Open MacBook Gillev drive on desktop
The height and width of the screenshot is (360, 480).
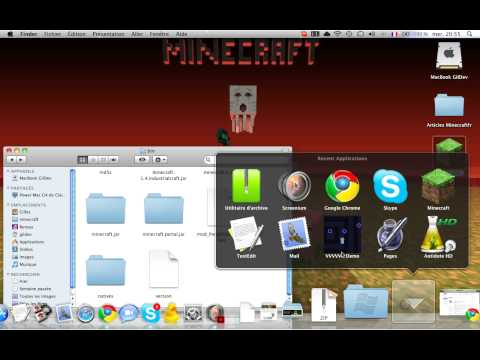point(449,61)
